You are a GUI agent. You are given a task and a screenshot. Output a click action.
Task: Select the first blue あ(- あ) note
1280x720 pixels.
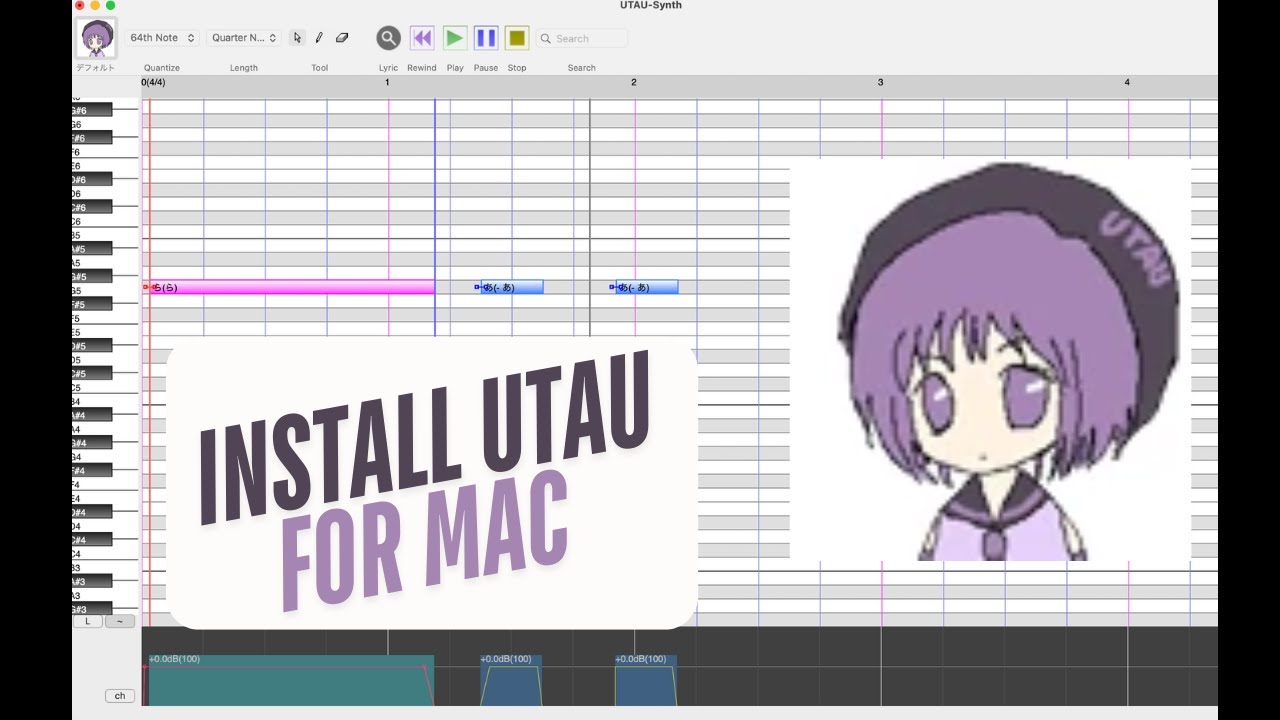pyautogui.click(x=511, y=287)
